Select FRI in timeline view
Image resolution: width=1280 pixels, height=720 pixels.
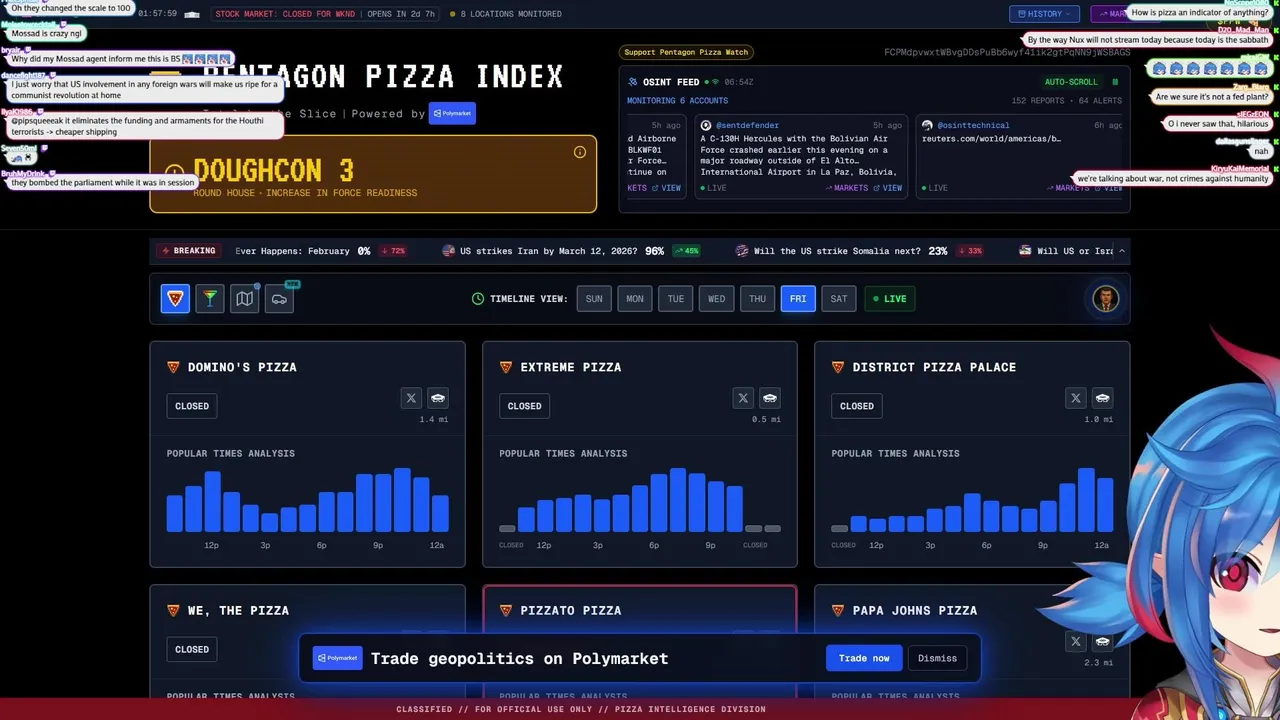tap(798, 298)
